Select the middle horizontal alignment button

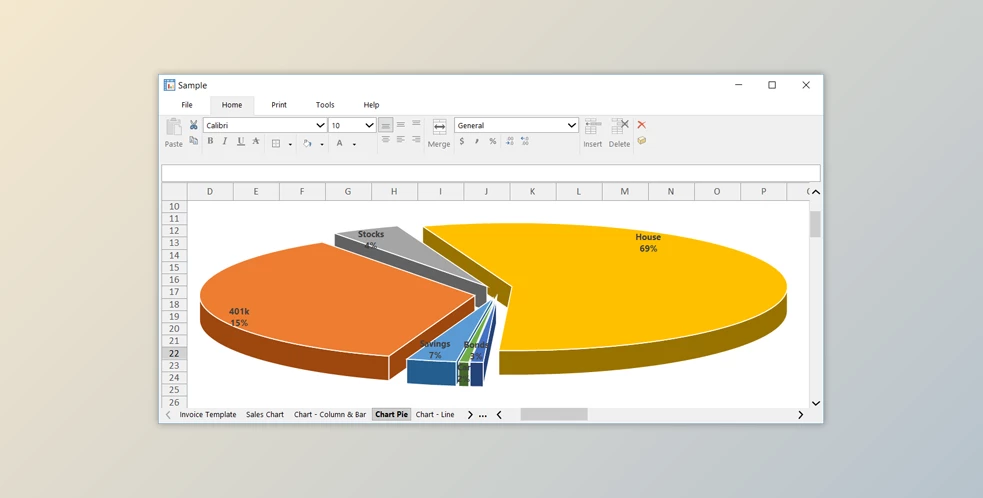coord(401,140)
